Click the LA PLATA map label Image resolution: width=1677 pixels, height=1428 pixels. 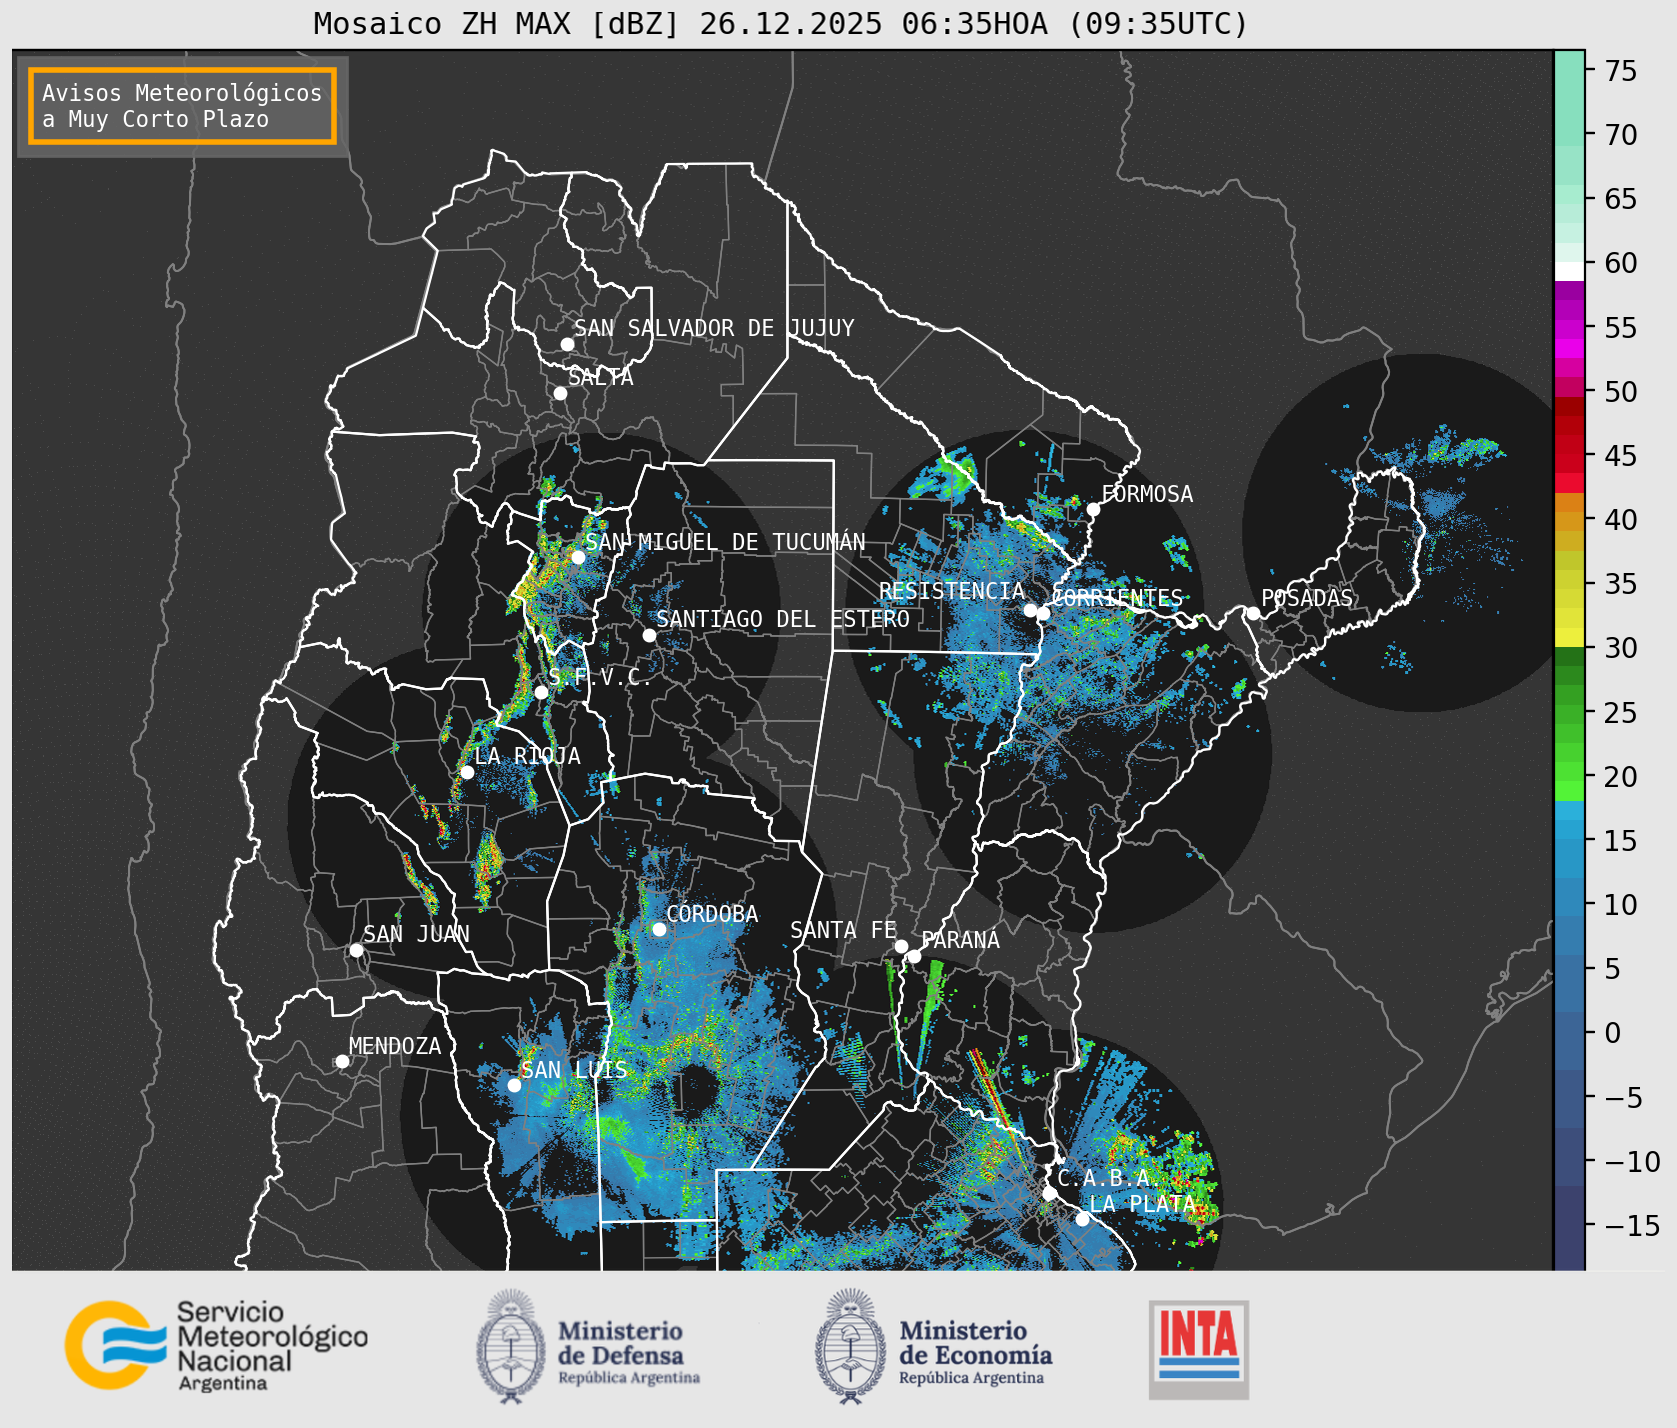point(1142,1204)
